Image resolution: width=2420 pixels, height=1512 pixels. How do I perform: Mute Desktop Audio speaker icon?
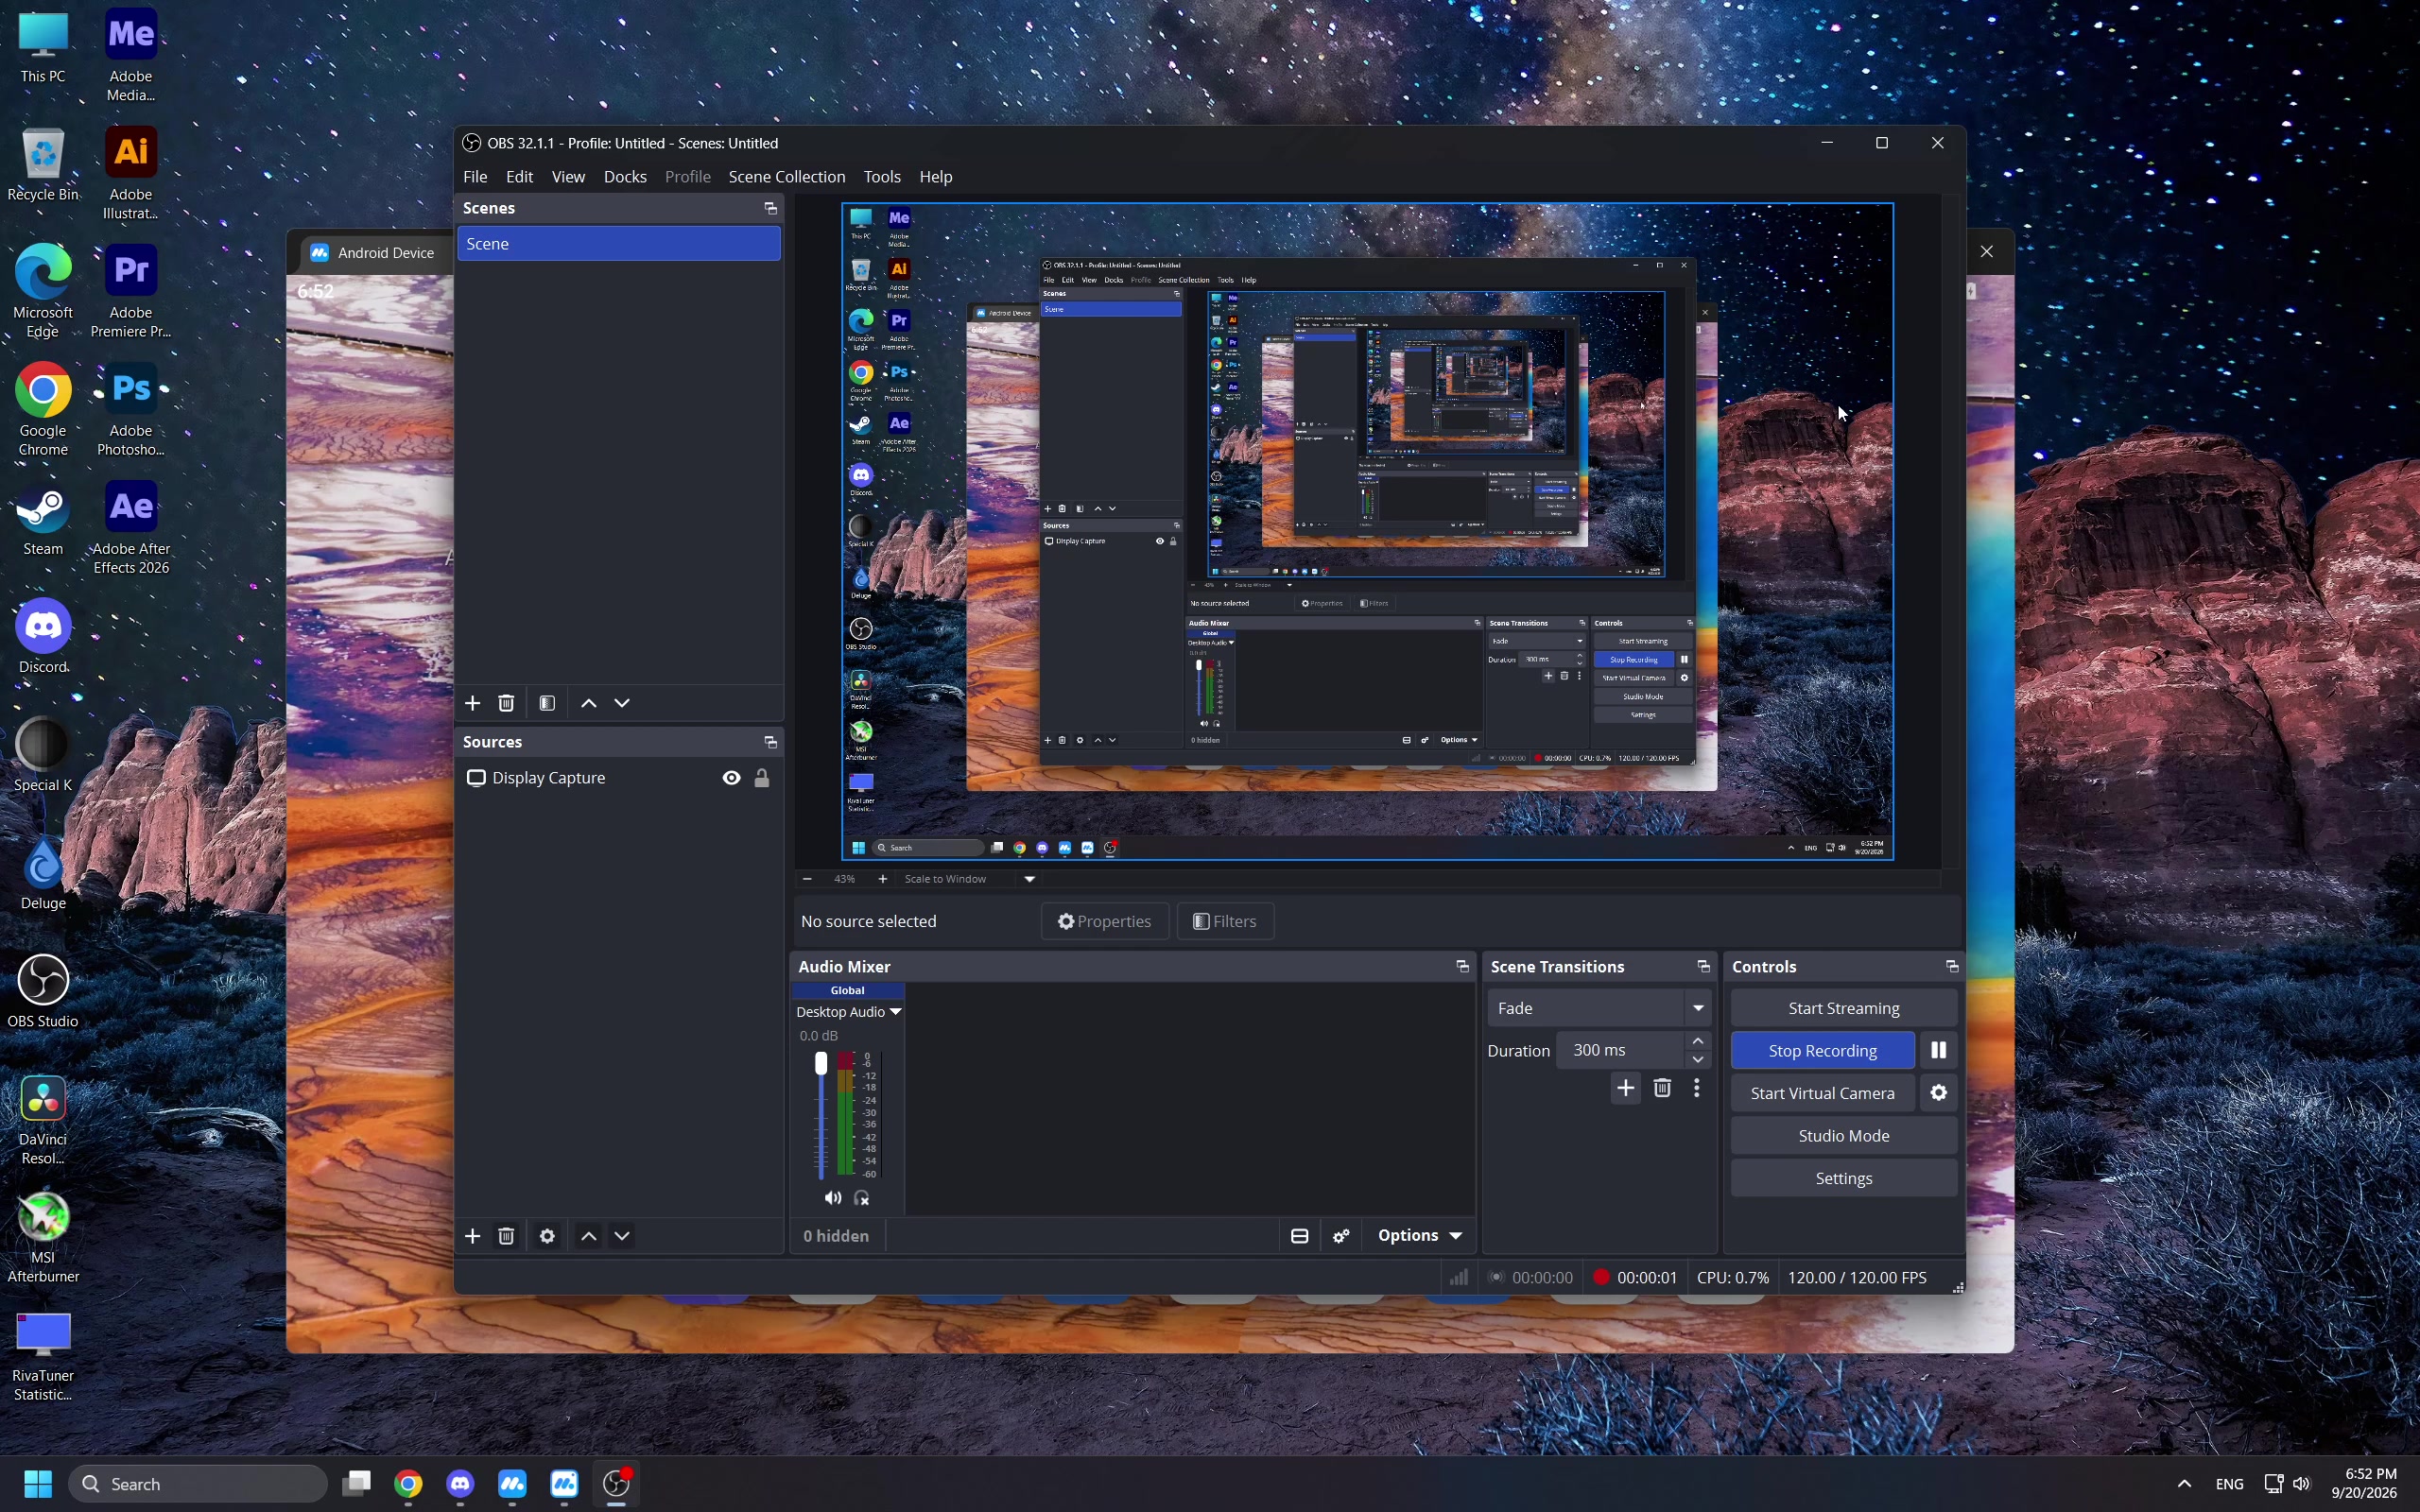coord(832,1198)
